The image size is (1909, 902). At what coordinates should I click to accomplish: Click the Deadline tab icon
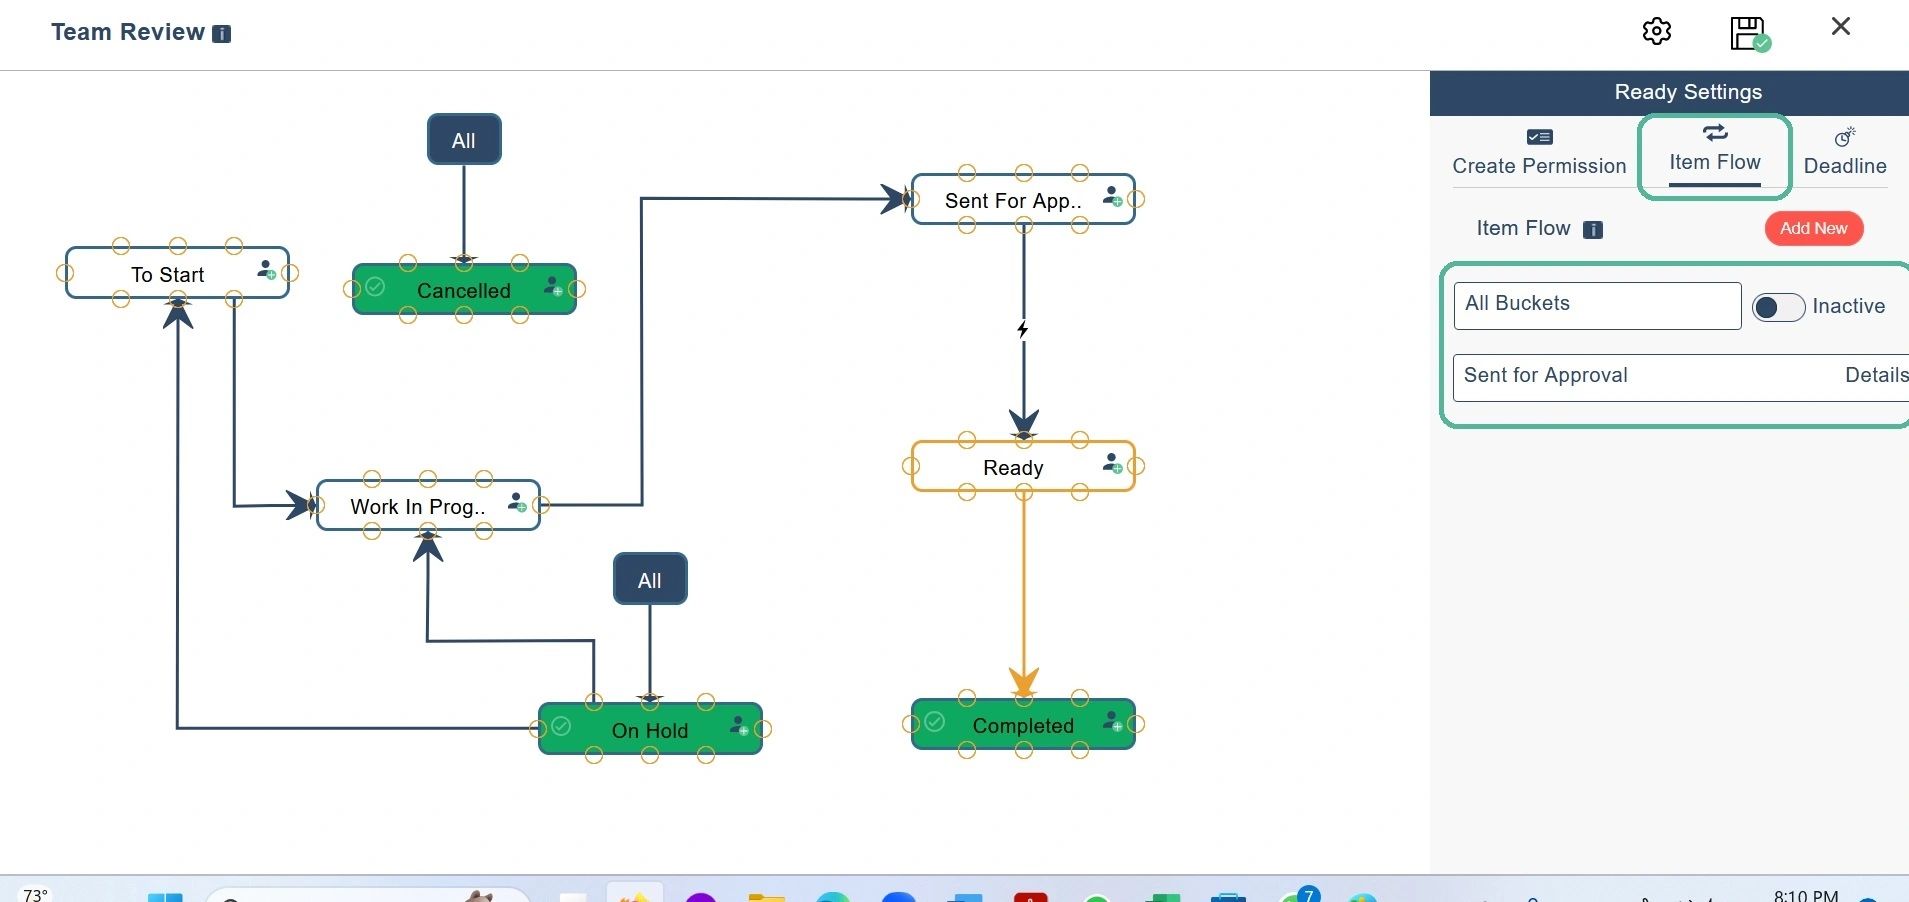1845,137
